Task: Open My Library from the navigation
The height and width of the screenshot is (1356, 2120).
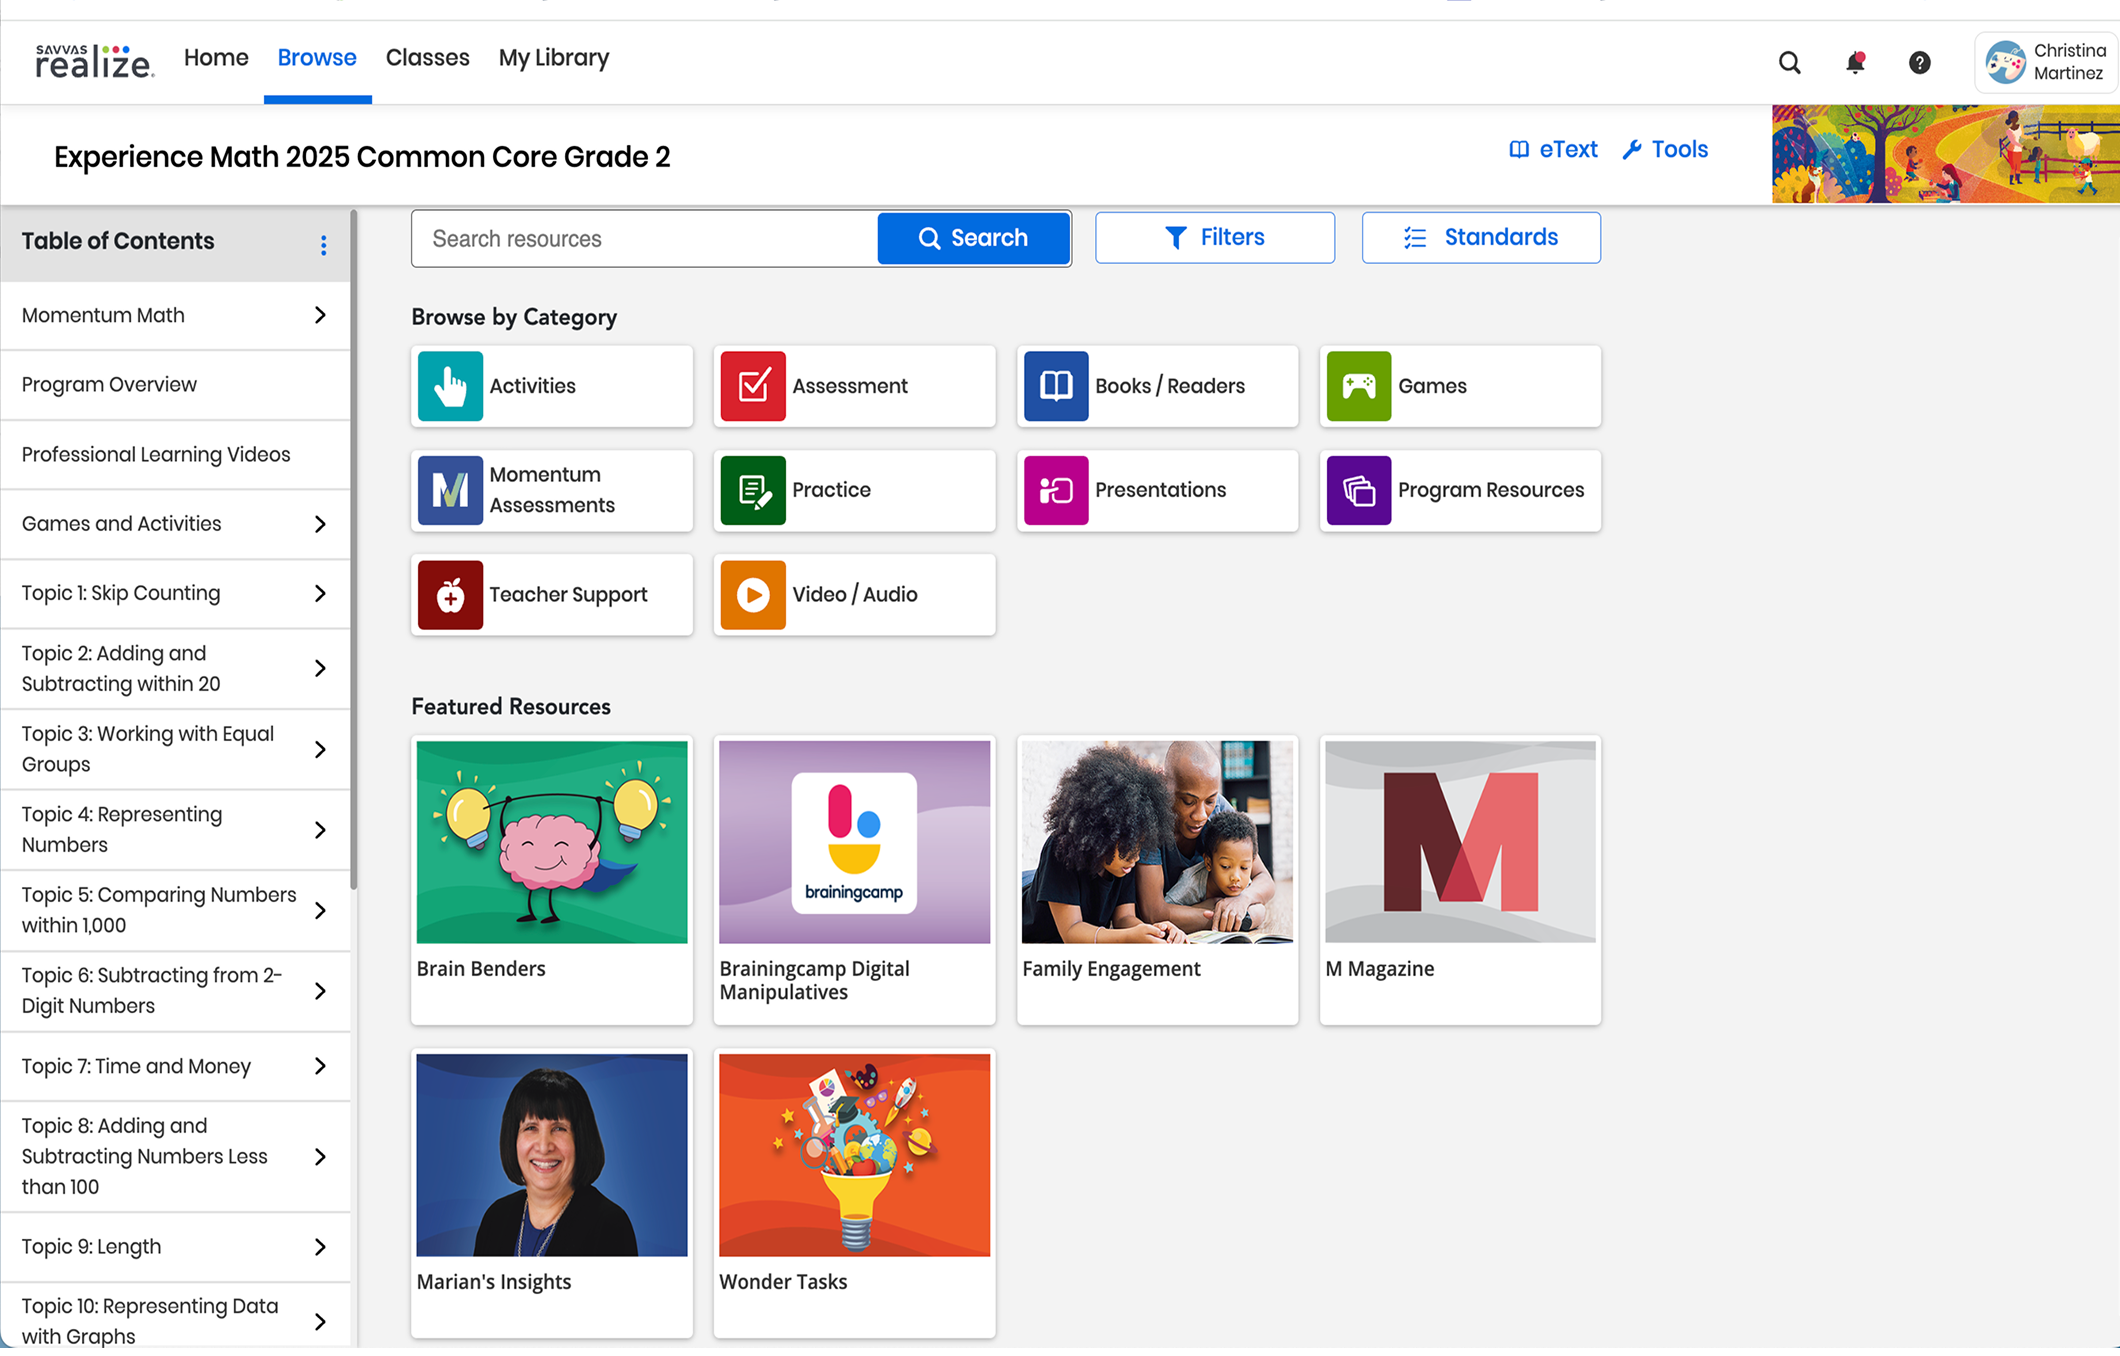Action: coord(554,57)
